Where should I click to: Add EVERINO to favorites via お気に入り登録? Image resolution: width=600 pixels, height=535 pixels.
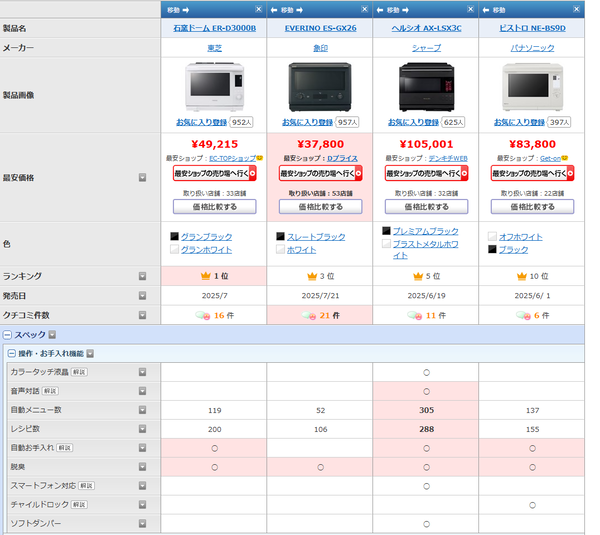tap(308, 122)
